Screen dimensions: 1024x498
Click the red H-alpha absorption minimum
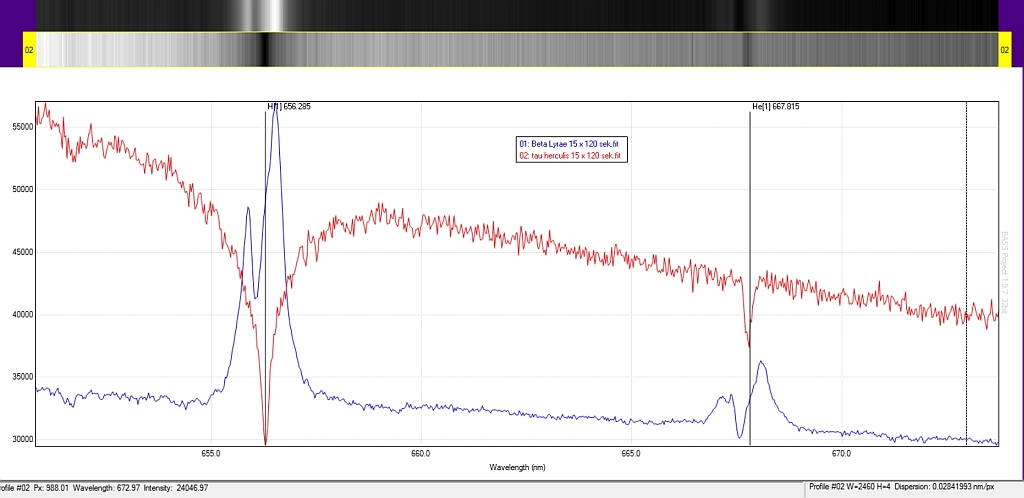pos(265,440)
